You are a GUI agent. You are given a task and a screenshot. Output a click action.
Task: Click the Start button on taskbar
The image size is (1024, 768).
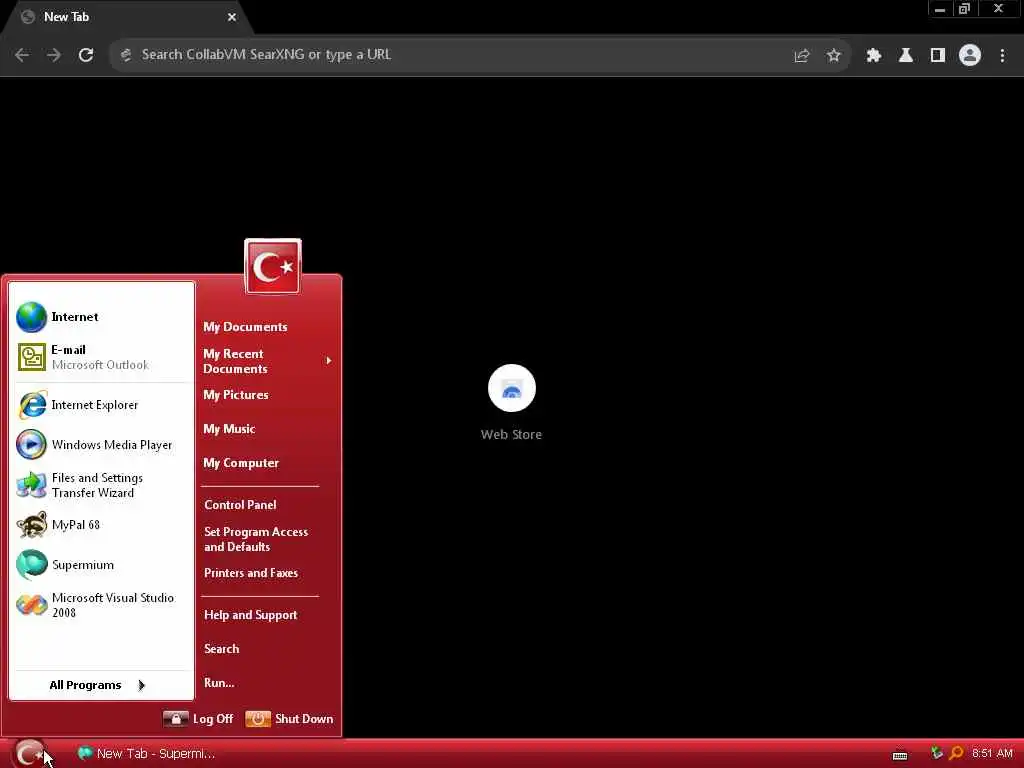[x=29, y=754]
